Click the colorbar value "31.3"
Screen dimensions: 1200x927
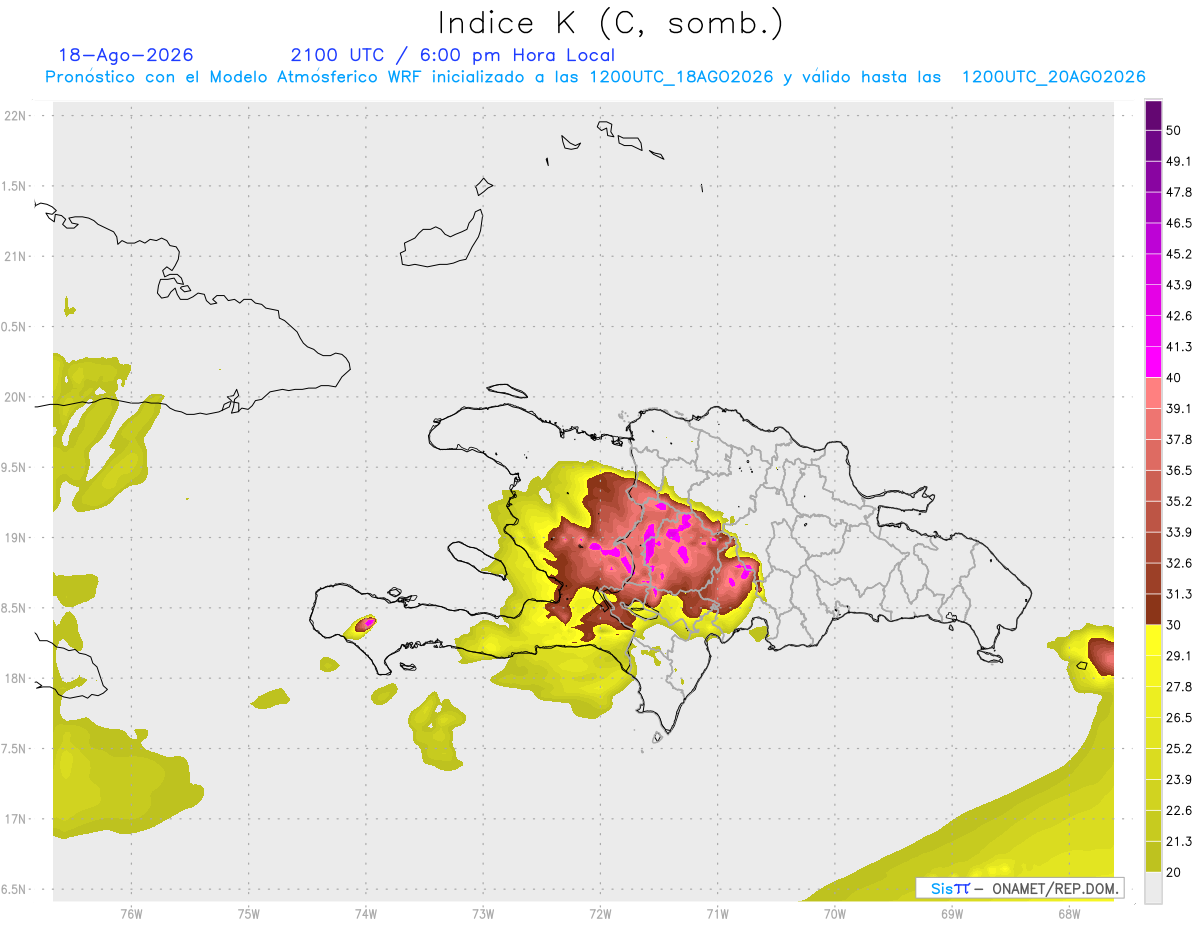coord(1179,595)
